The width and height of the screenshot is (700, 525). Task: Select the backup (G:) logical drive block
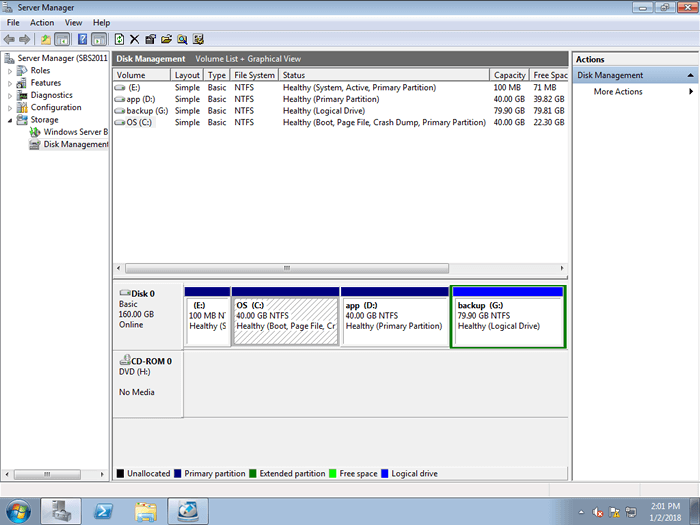508,317
